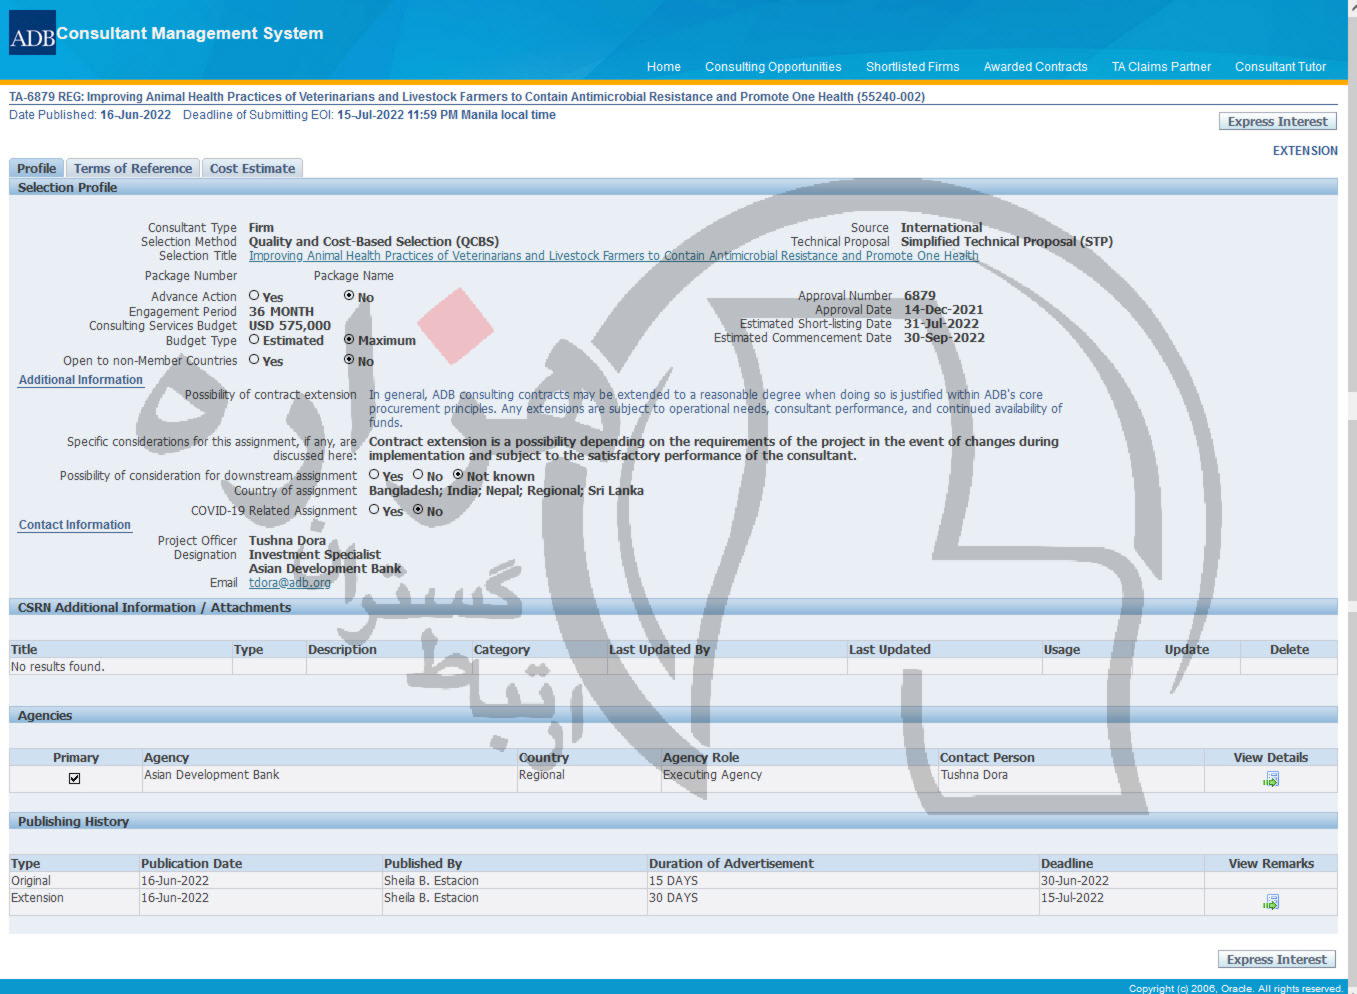
Task: Switch to Terms of Reference tab
Action: 132,168
